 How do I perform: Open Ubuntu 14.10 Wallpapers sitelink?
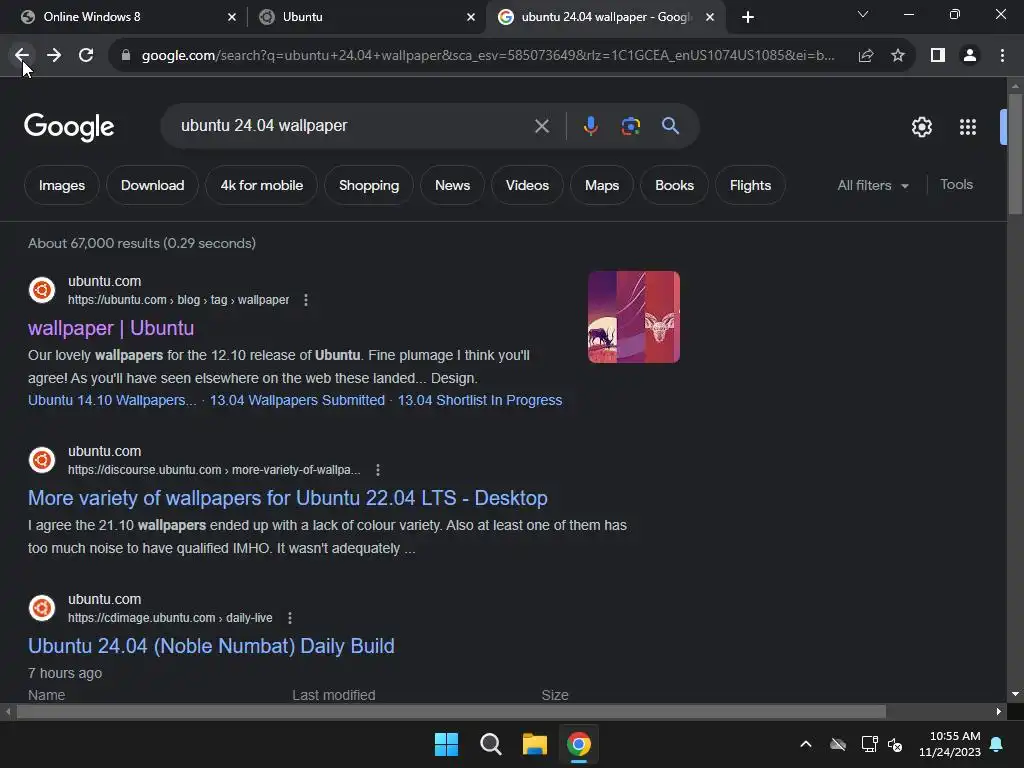(112, 400)
